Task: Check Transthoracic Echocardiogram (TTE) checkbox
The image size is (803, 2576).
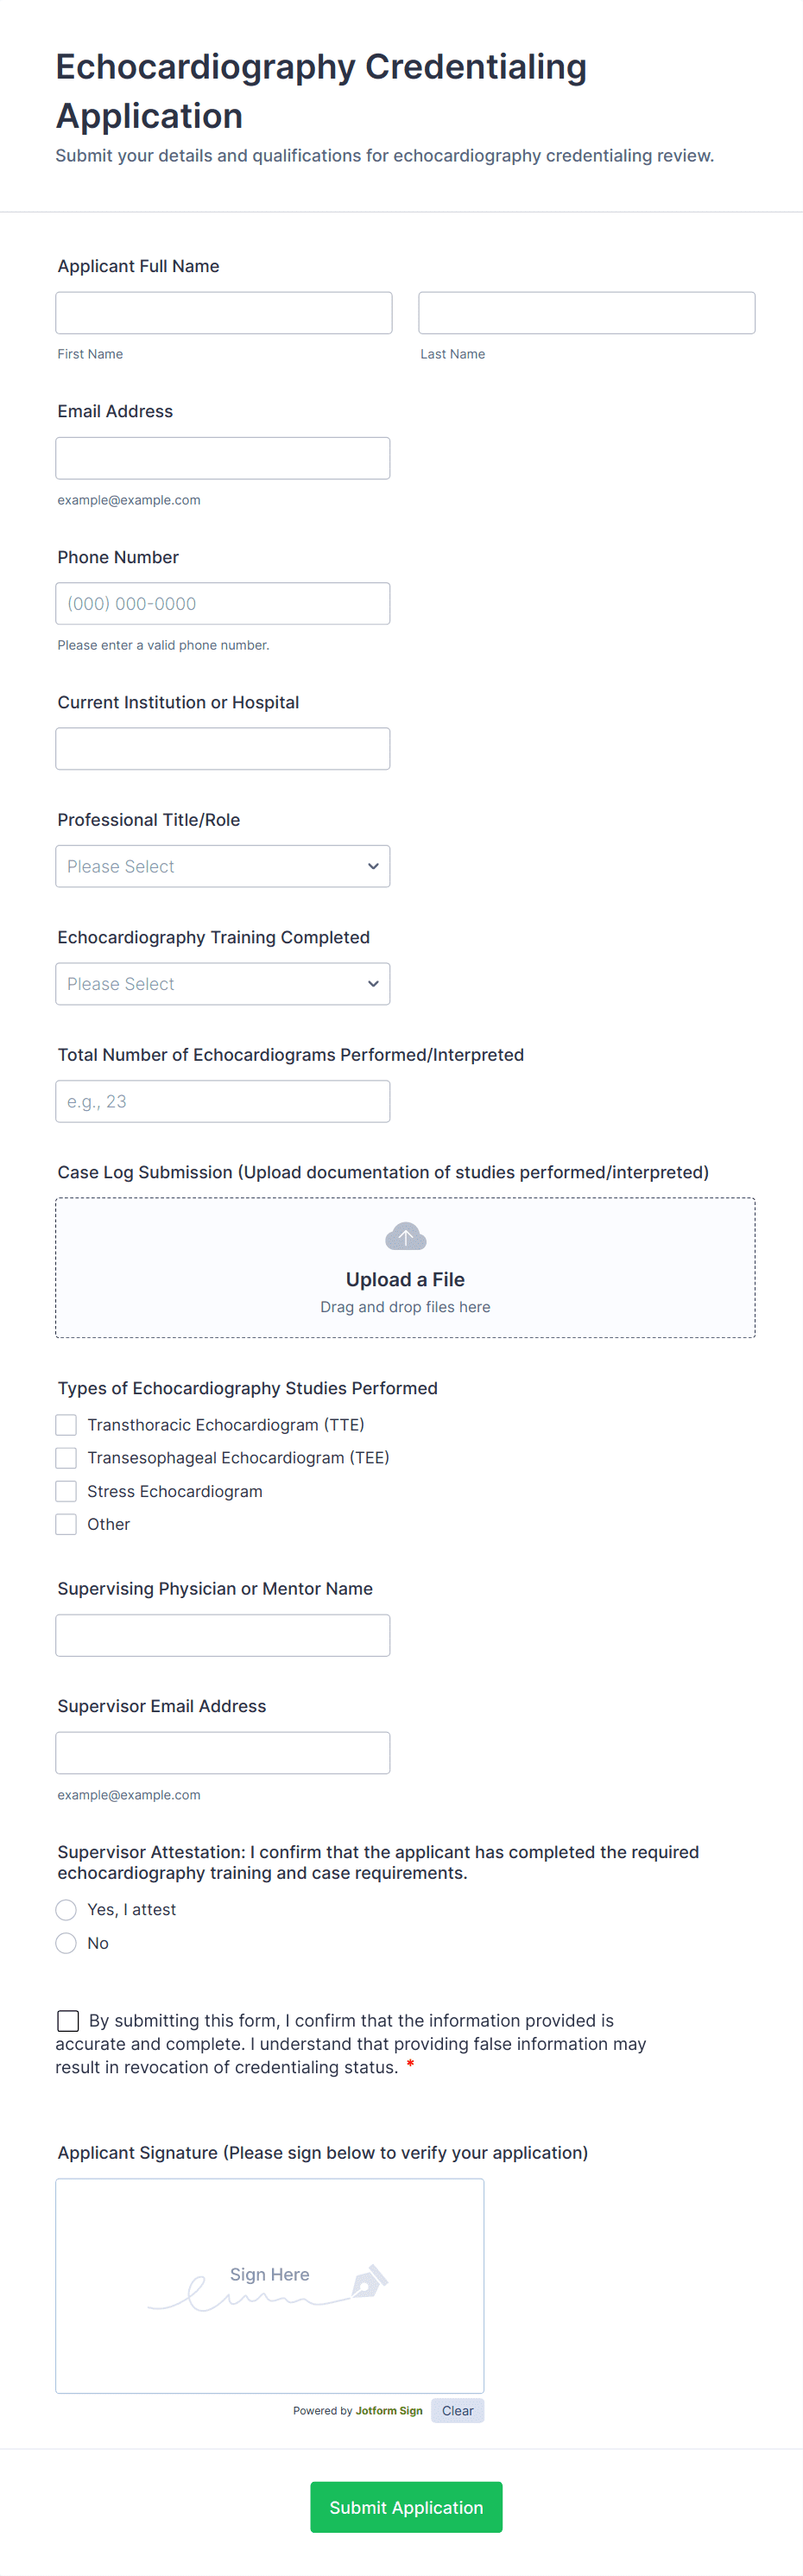Action: click(x=66, y=1424)
